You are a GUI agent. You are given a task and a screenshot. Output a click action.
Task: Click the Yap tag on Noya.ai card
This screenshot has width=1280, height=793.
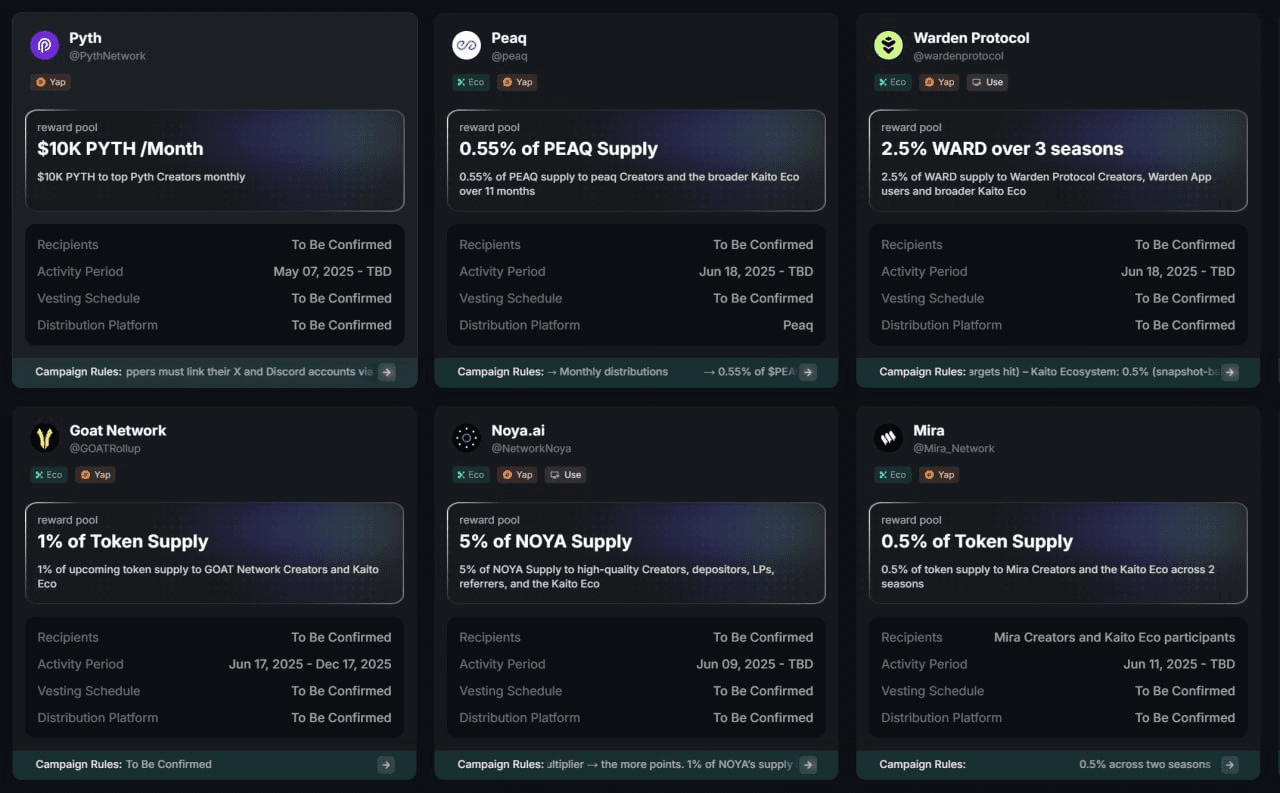point(517,475)
